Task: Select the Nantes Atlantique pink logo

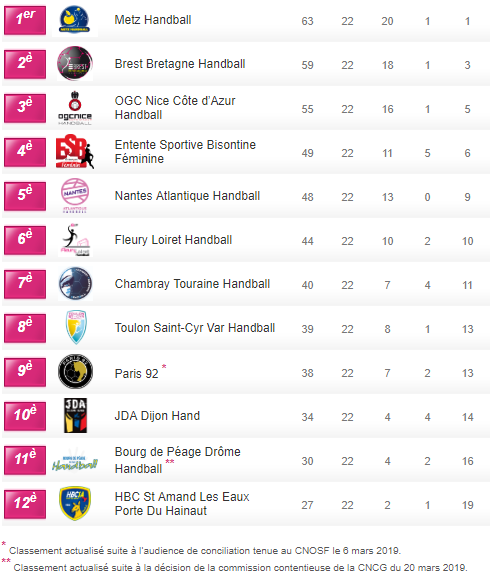Action: coord(75,195)
